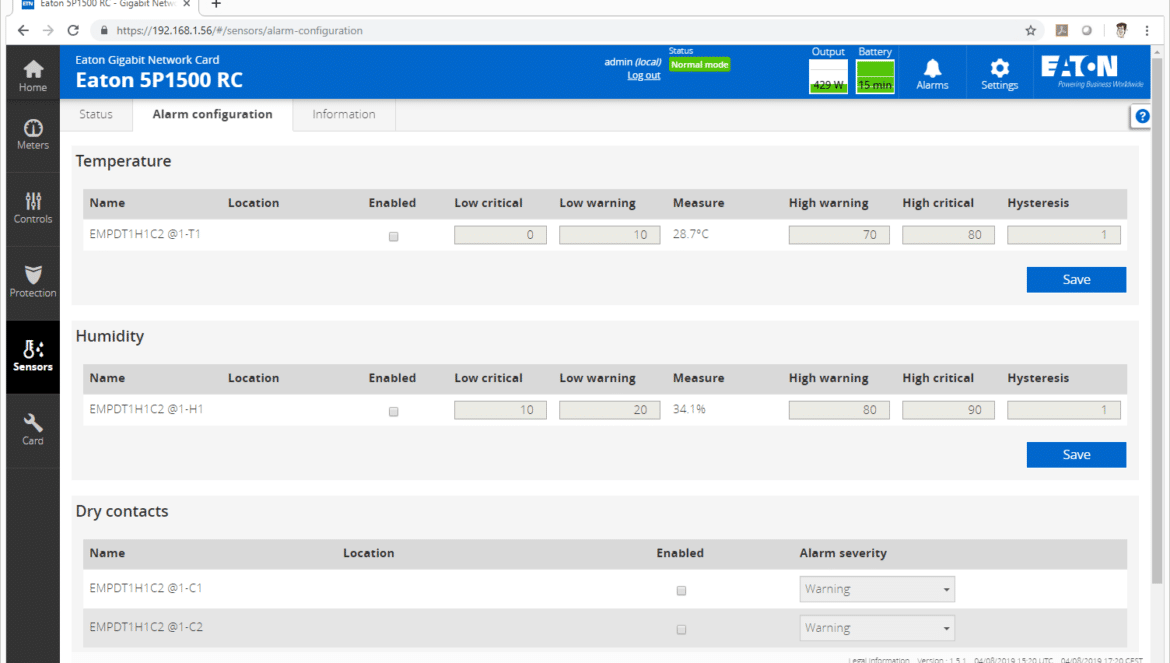Open the Card sidebar icon
1170x663 pixels.
coord(33,430)
